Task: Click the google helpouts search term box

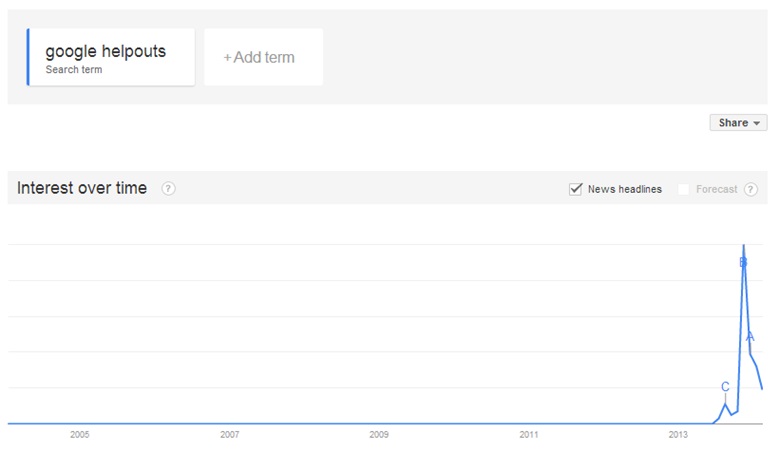Action: 111,57
